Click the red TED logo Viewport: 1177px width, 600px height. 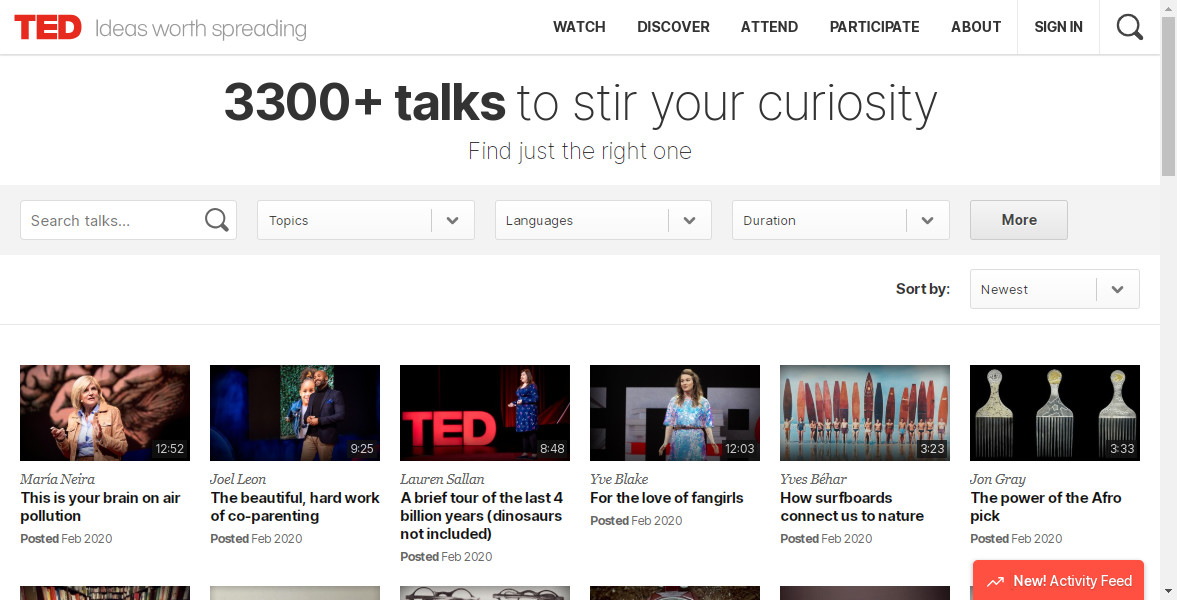coord(48,28)
